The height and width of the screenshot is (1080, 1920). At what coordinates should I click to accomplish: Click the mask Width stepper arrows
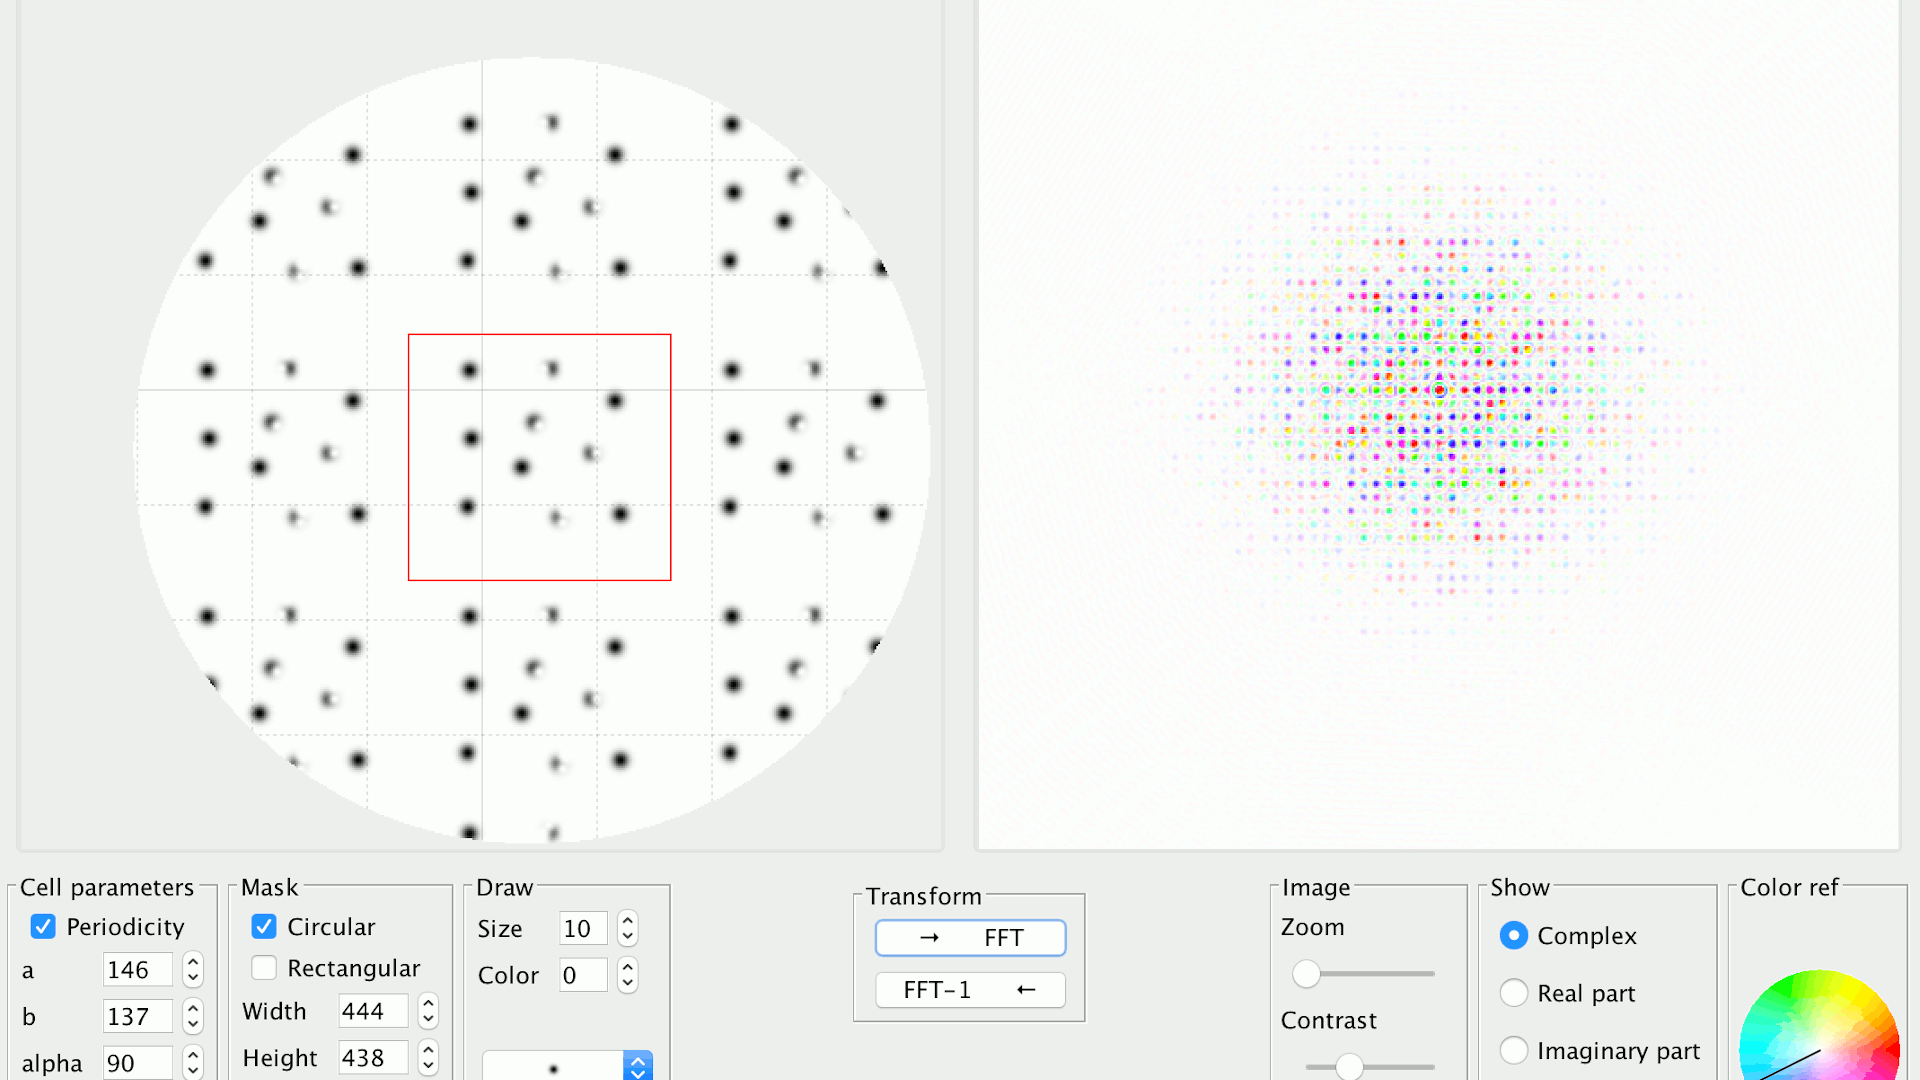pos(428,1011)
